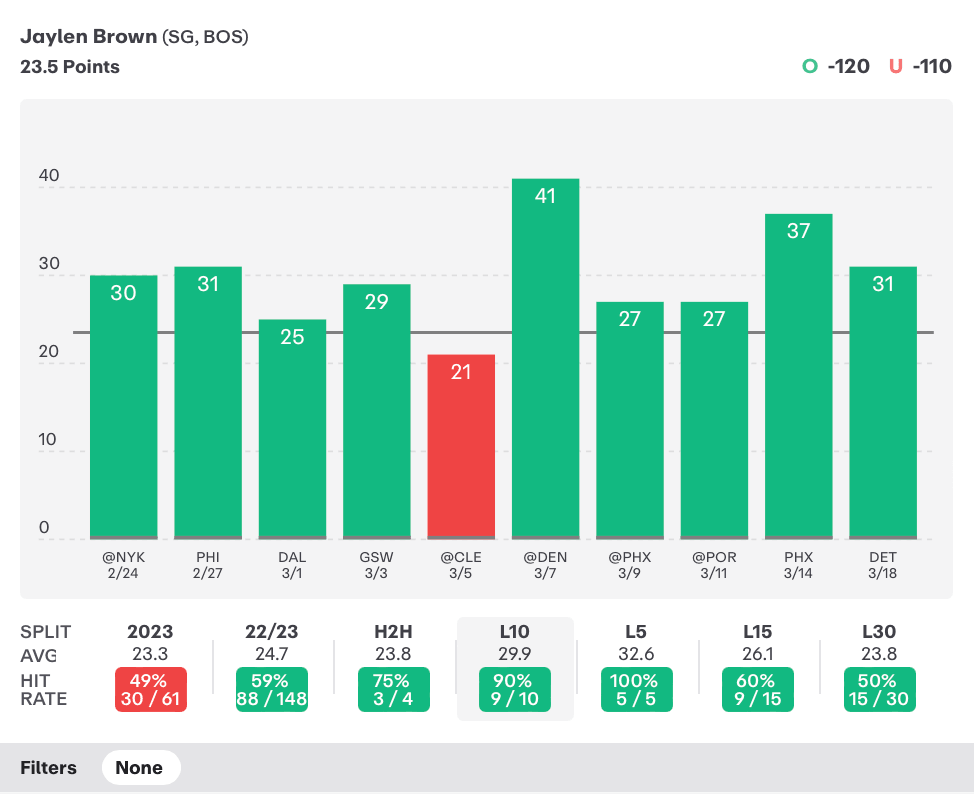Click the 90% 9/10 hit rate badge
This screenshot has height=794, width=974.
[x=515, y=690]
